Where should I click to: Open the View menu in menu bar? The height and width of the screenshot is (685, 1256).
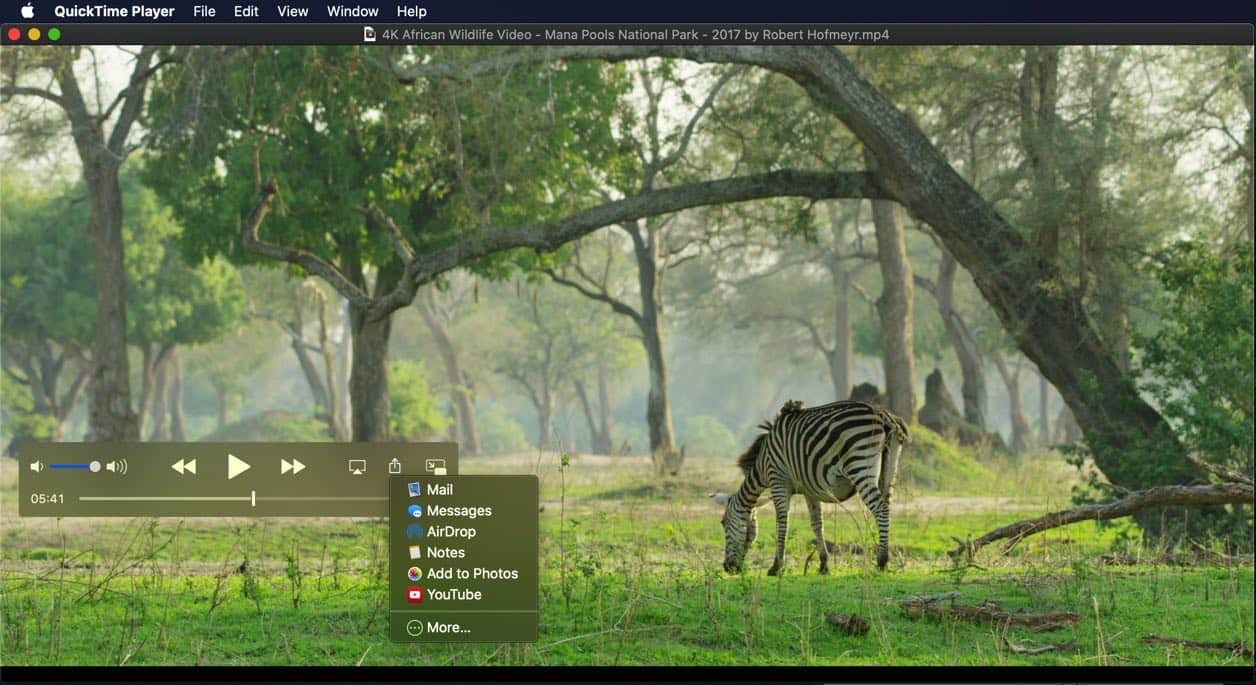(x=292, y=11)
